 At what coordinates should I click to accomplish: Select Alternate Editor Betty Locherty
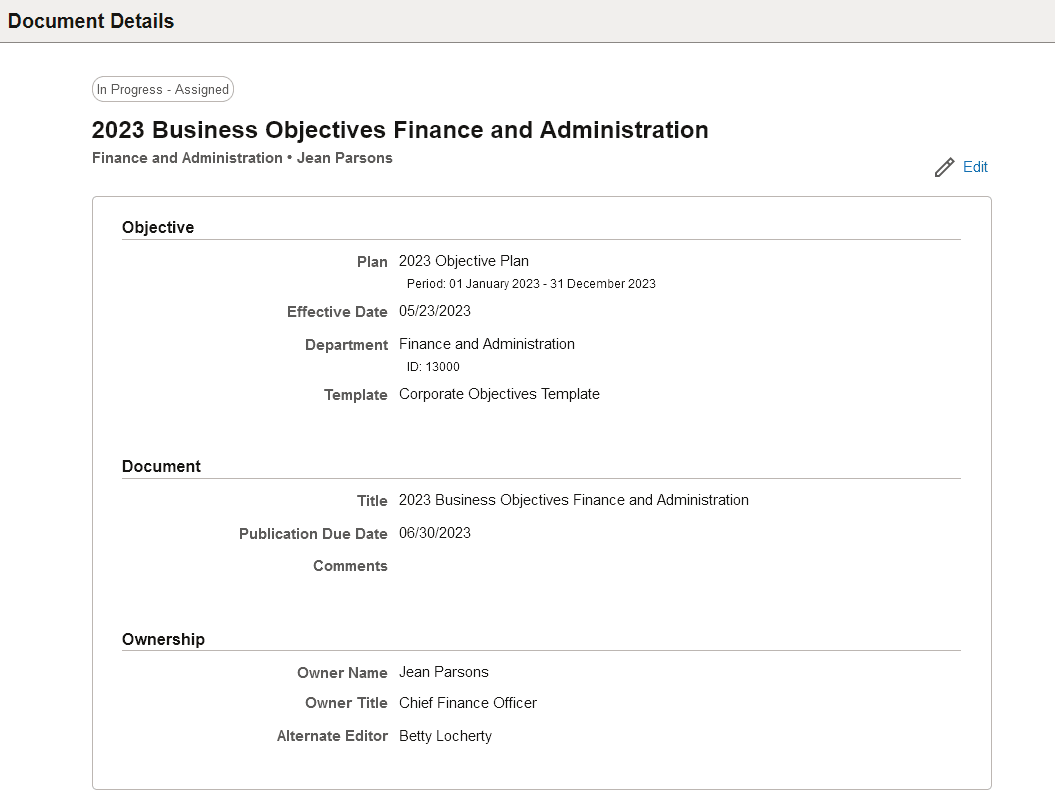[445, 736]
